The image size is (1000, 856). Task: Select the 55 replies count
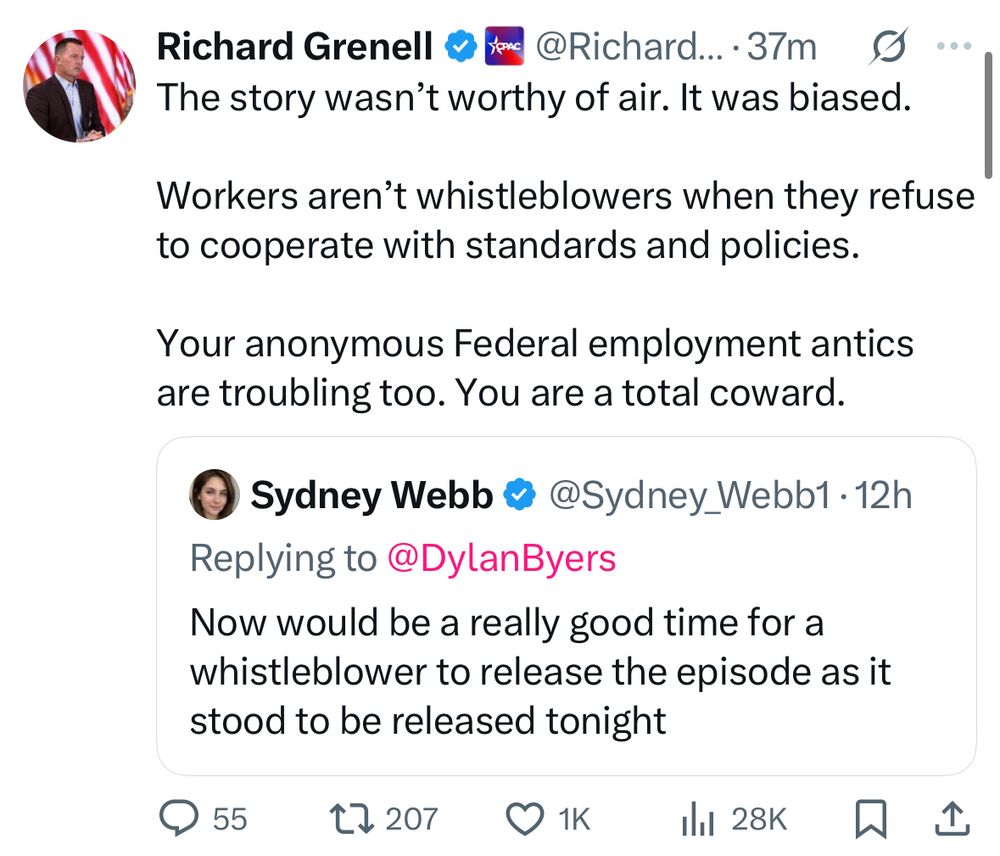(x=230, y=818)
